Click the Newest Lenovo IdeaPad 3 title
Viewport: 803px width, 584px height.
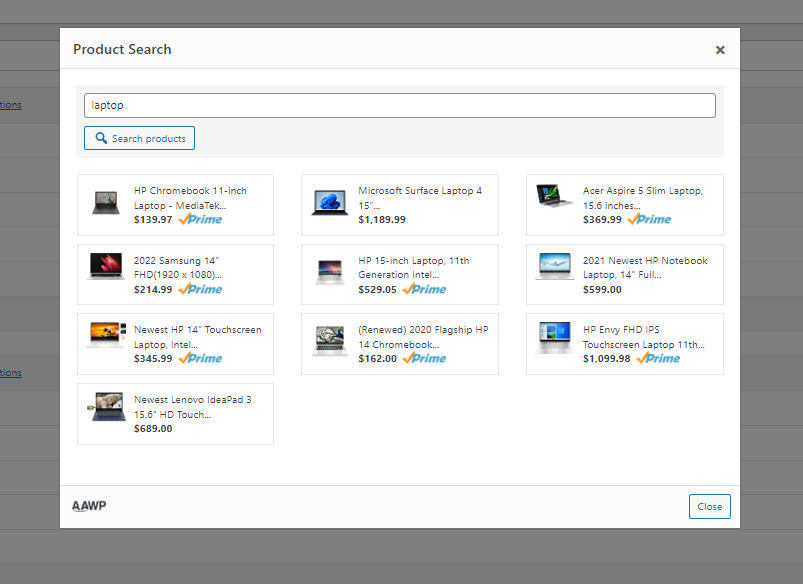point(193,407)
